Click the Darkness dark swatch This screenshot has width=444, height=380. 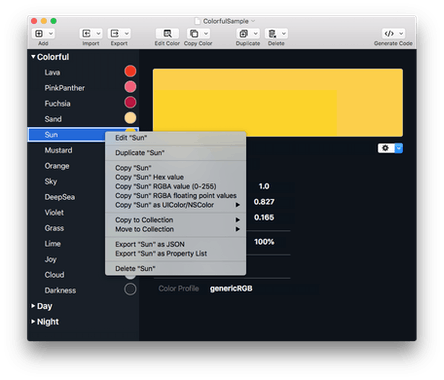point(130,289)
